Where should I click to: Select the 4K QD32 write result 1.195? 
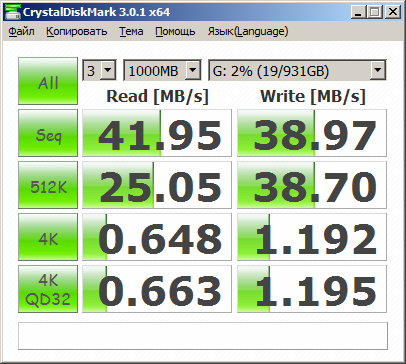[x=312, y=289]
